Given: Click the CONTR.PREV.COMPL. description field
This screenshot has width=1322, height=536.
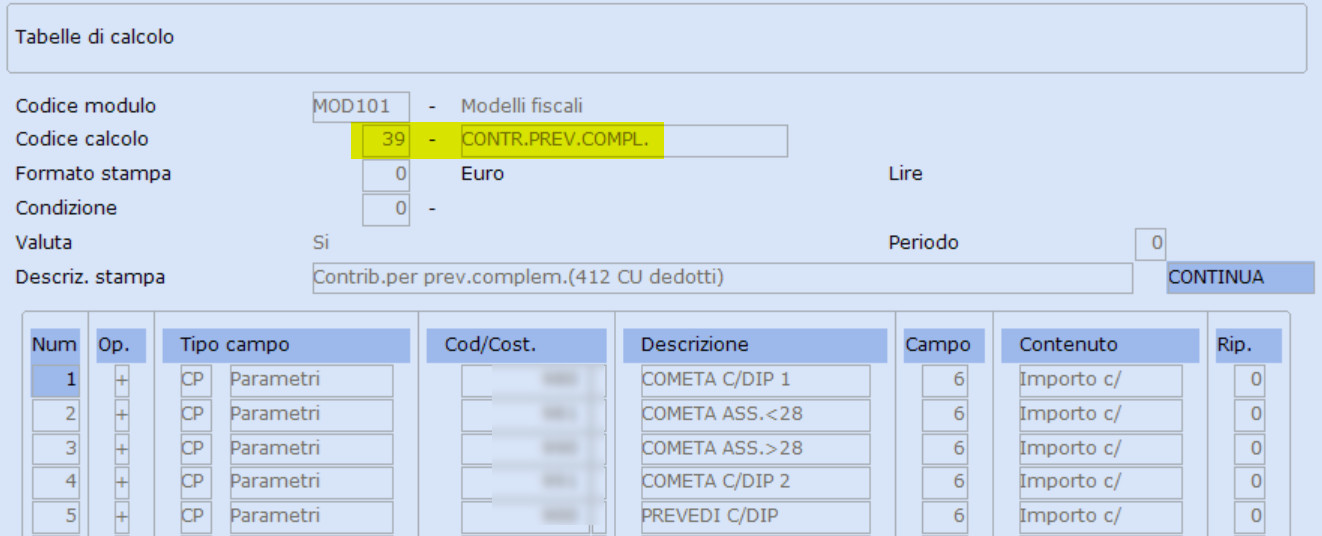Looking at the screenshot, I should tap(623, 141).
